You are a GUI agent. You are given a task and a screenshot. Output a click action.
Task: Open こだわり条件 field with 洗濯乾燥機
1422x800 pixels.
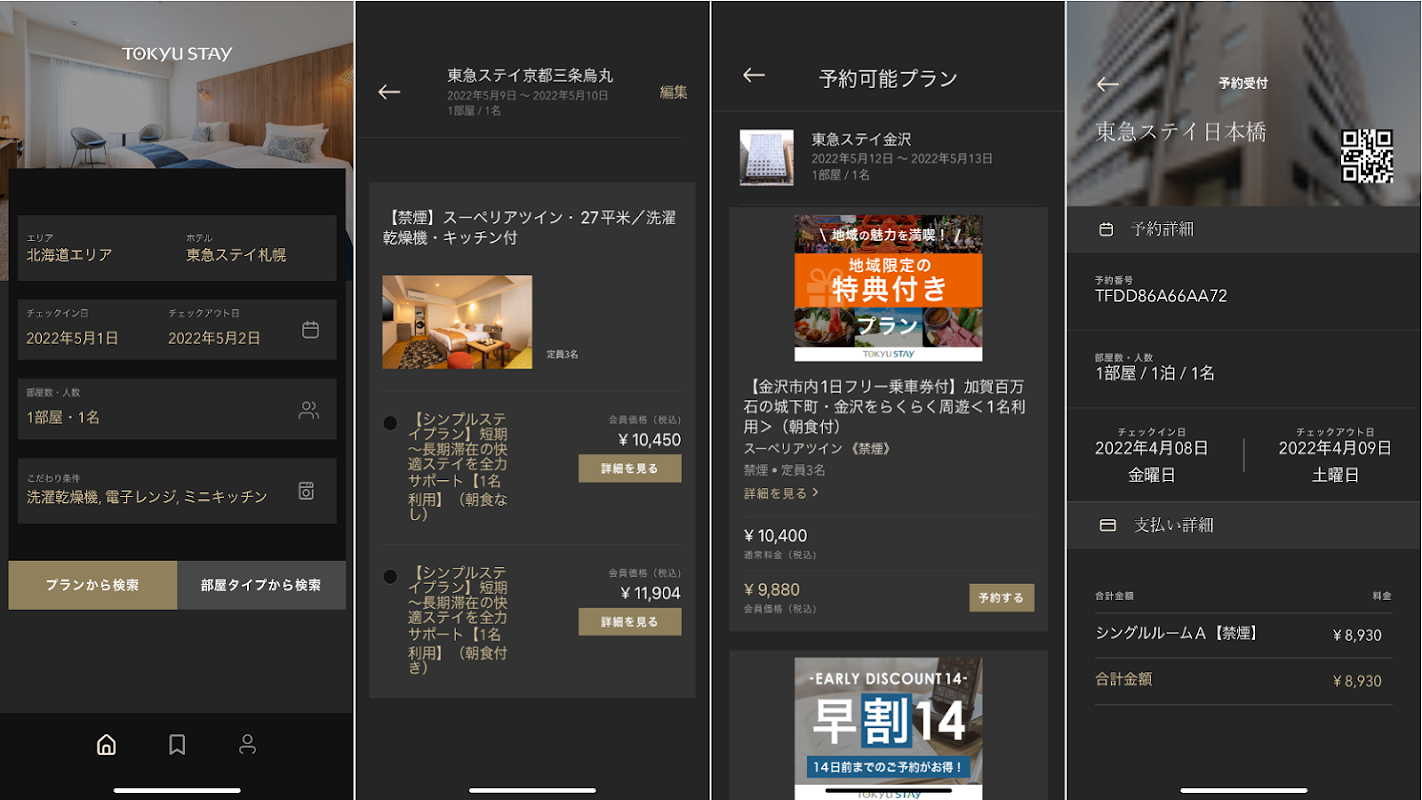coord(177,491)
